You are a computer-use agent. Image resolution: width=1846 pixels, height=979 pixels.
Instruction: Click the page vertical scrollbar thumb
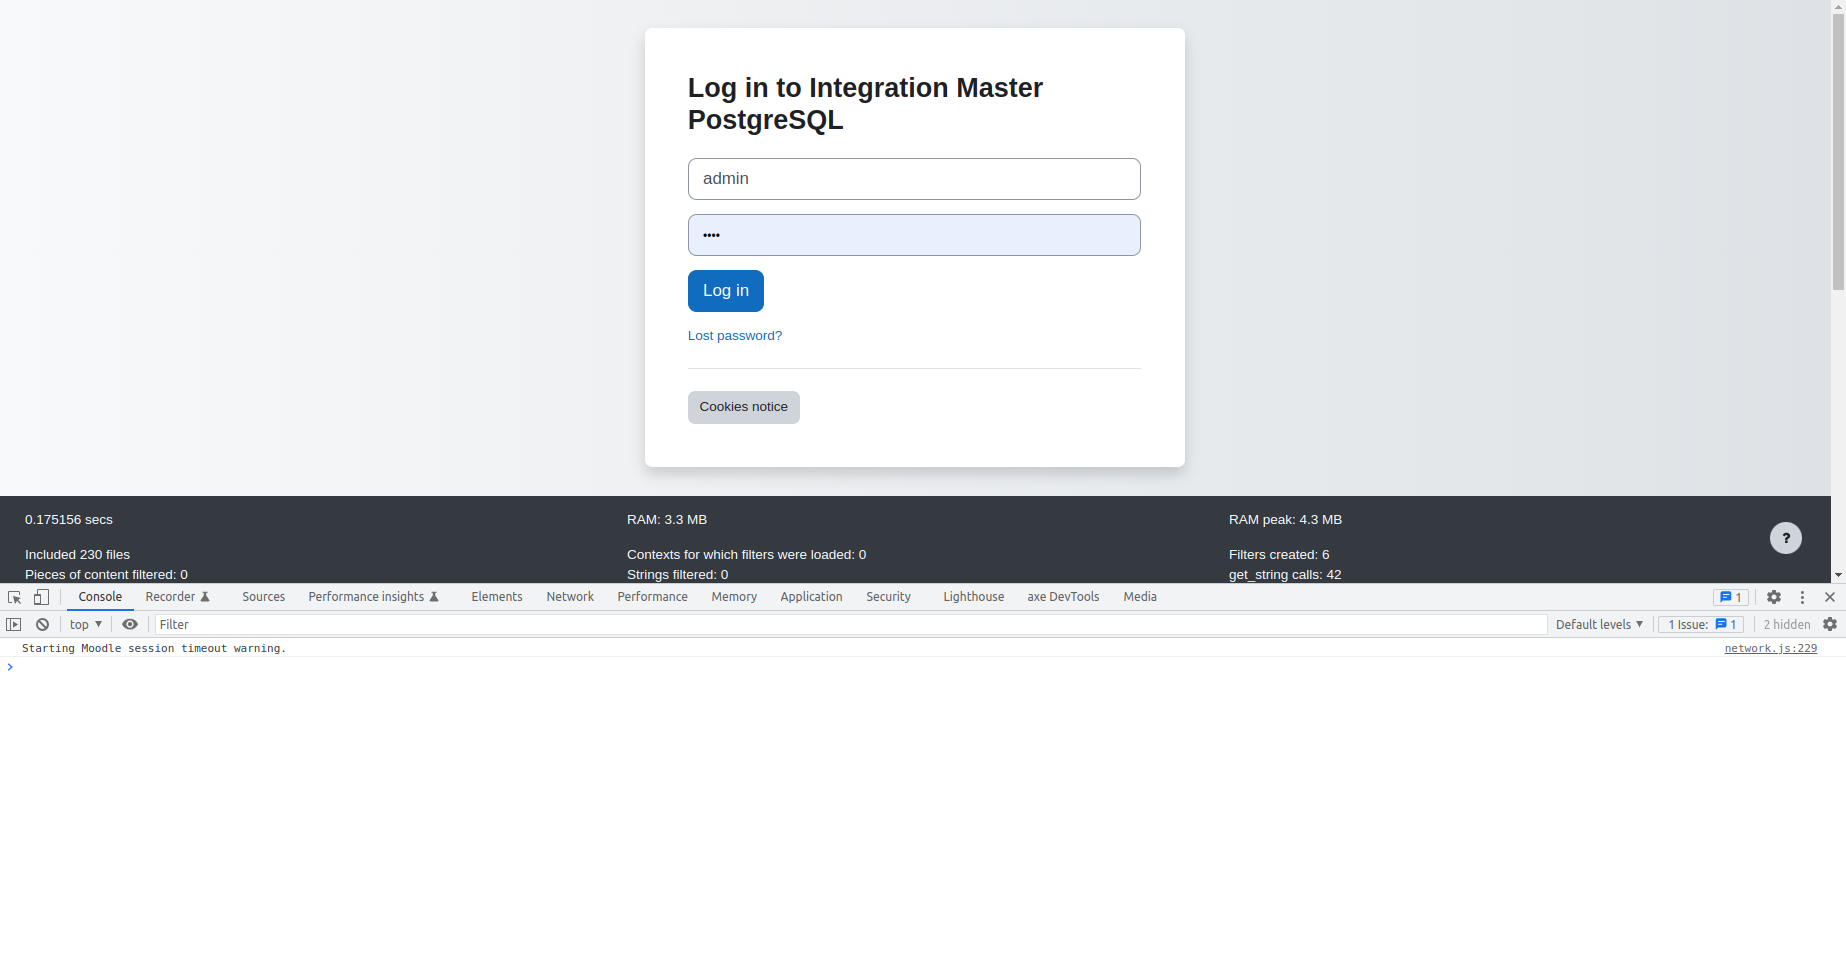[x=1838, y=150]
